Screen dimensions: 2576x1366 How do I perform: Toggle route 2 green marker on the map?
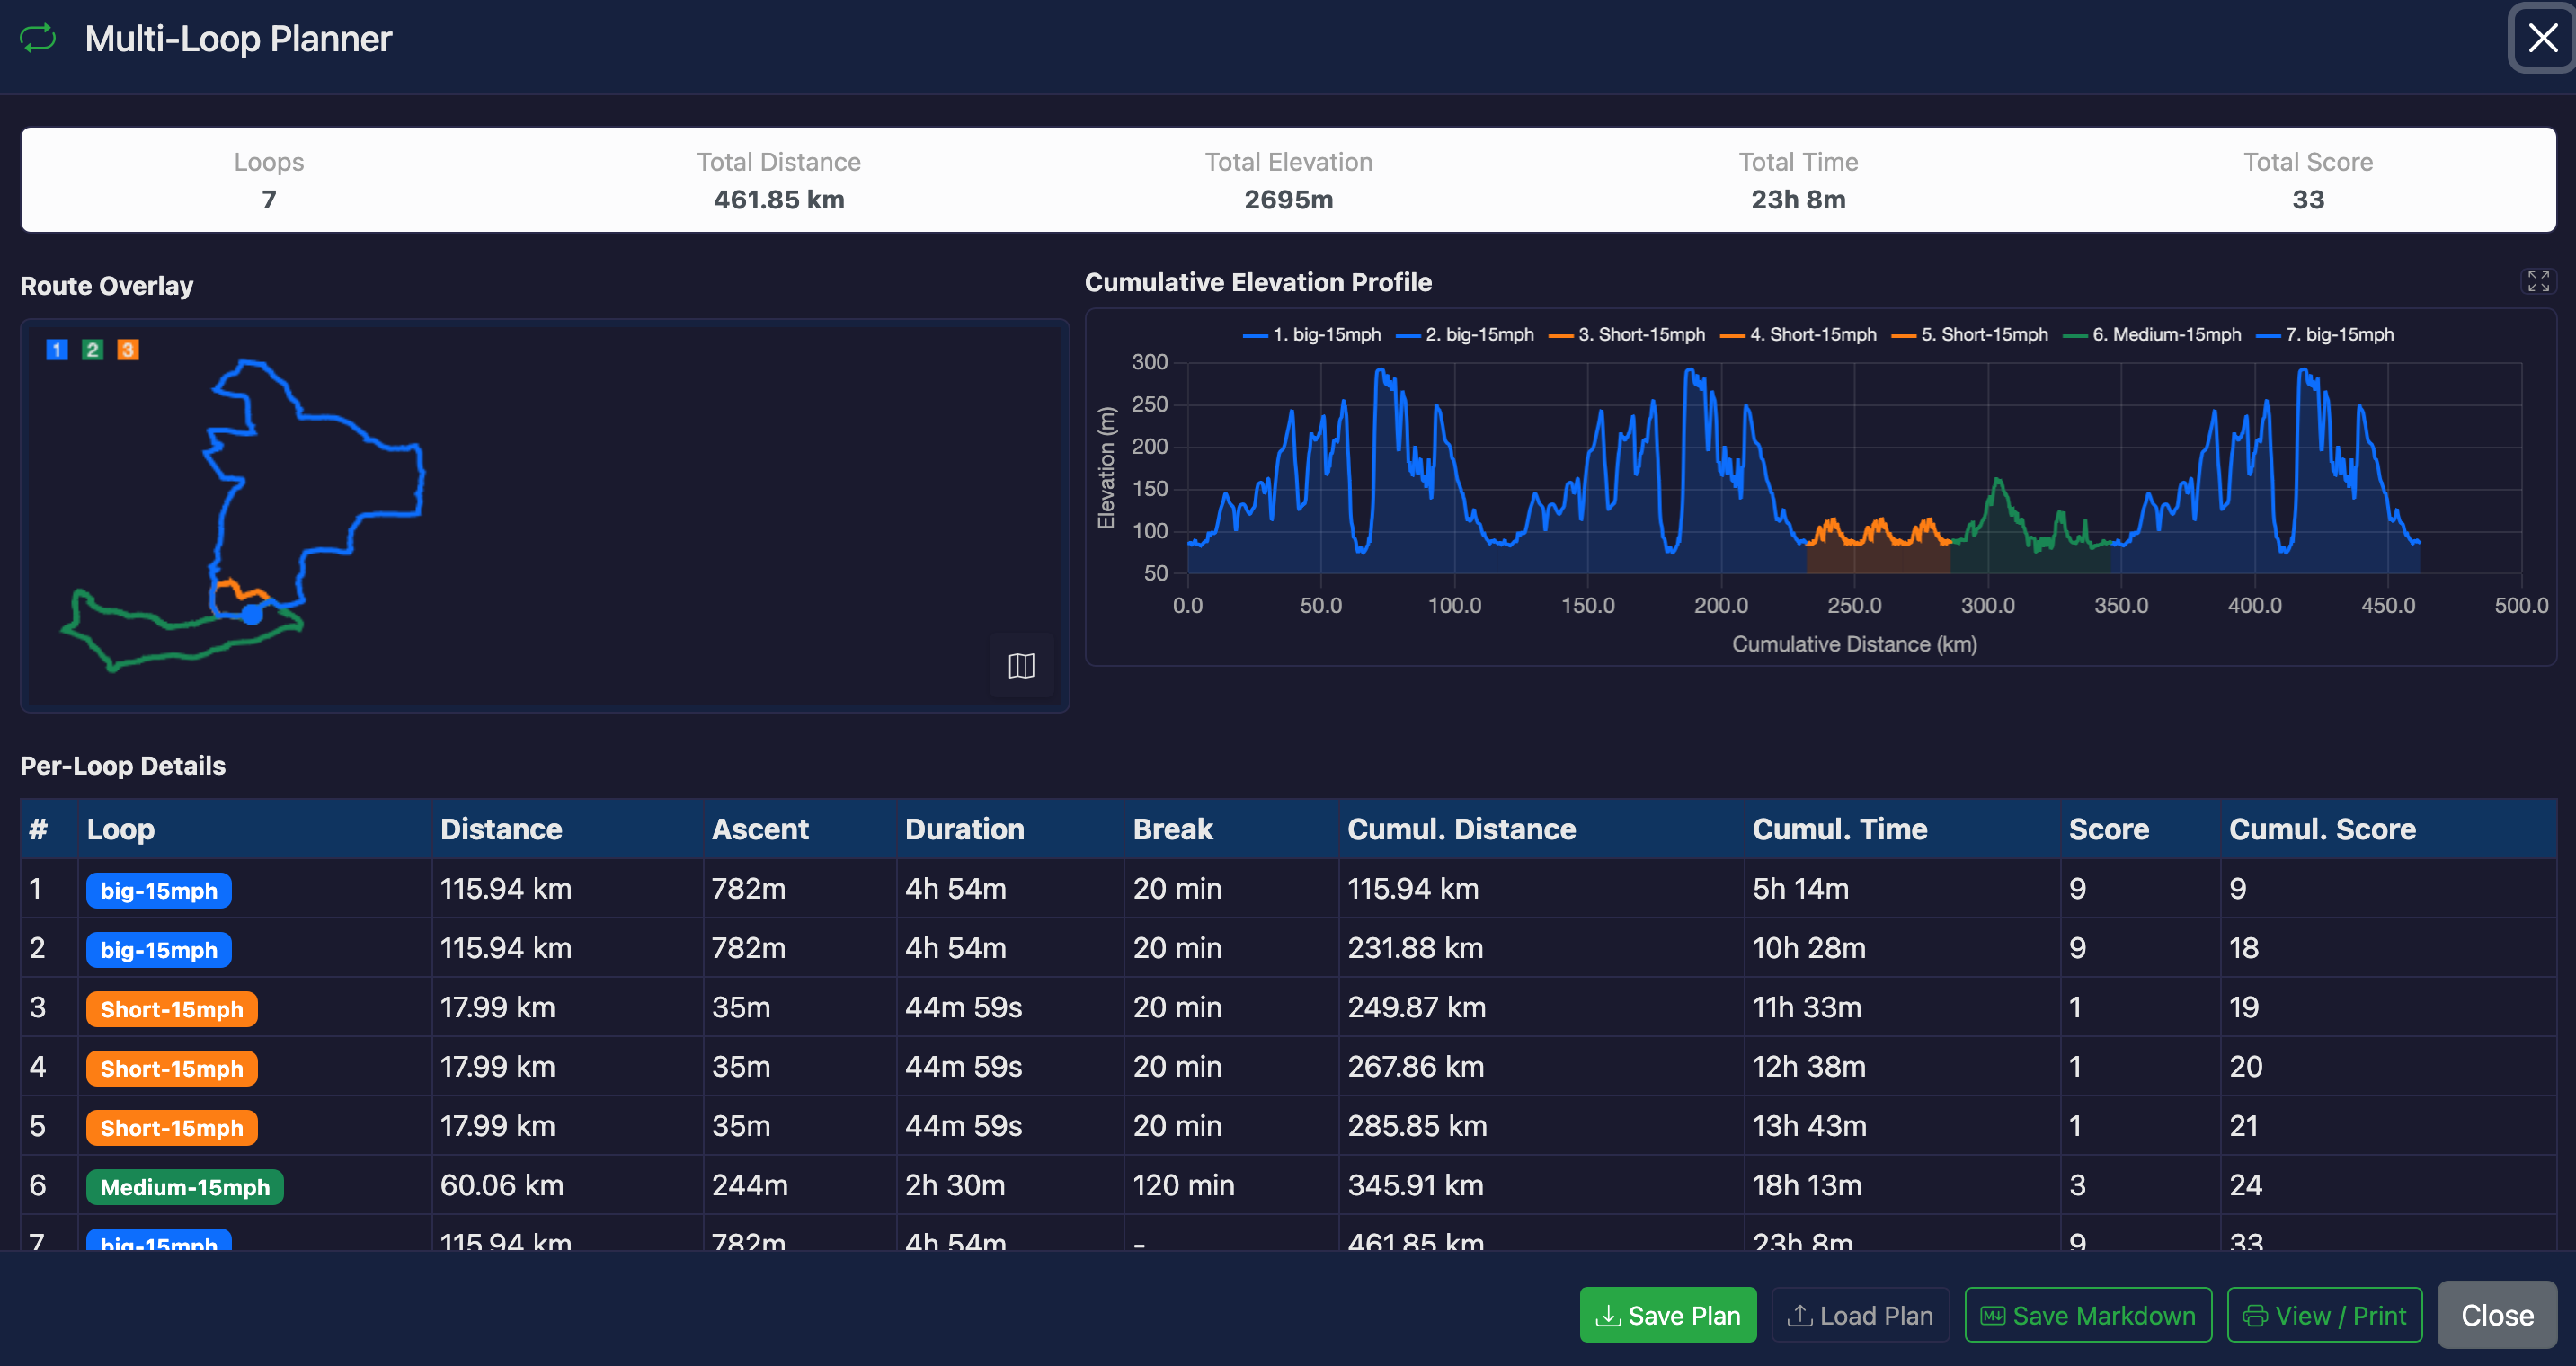92,349
